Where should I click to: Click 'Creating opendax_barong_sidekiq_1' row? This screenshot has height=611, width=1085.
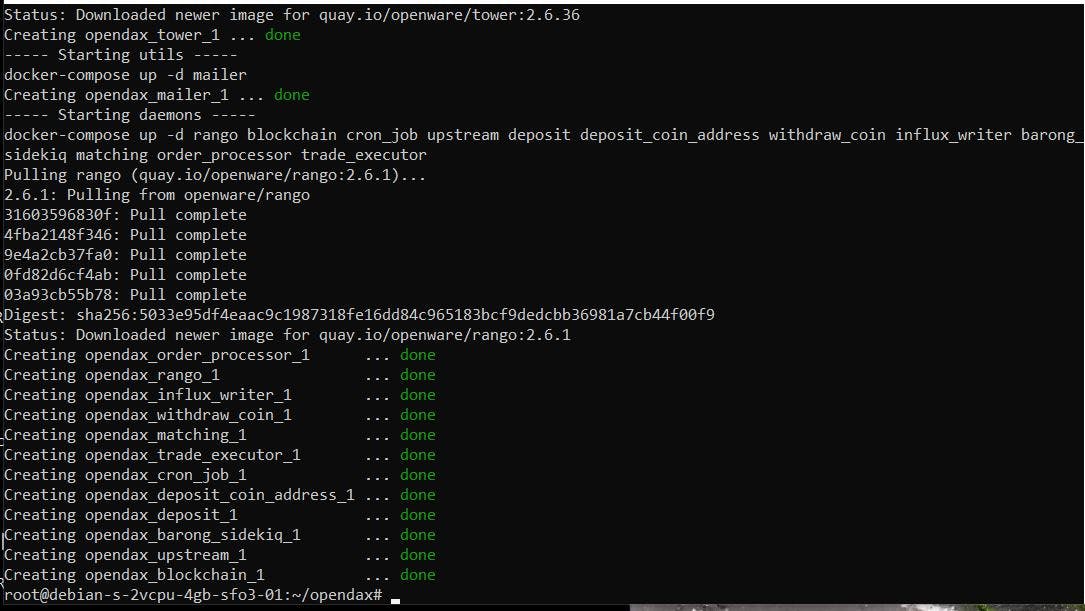coord(219,536)
